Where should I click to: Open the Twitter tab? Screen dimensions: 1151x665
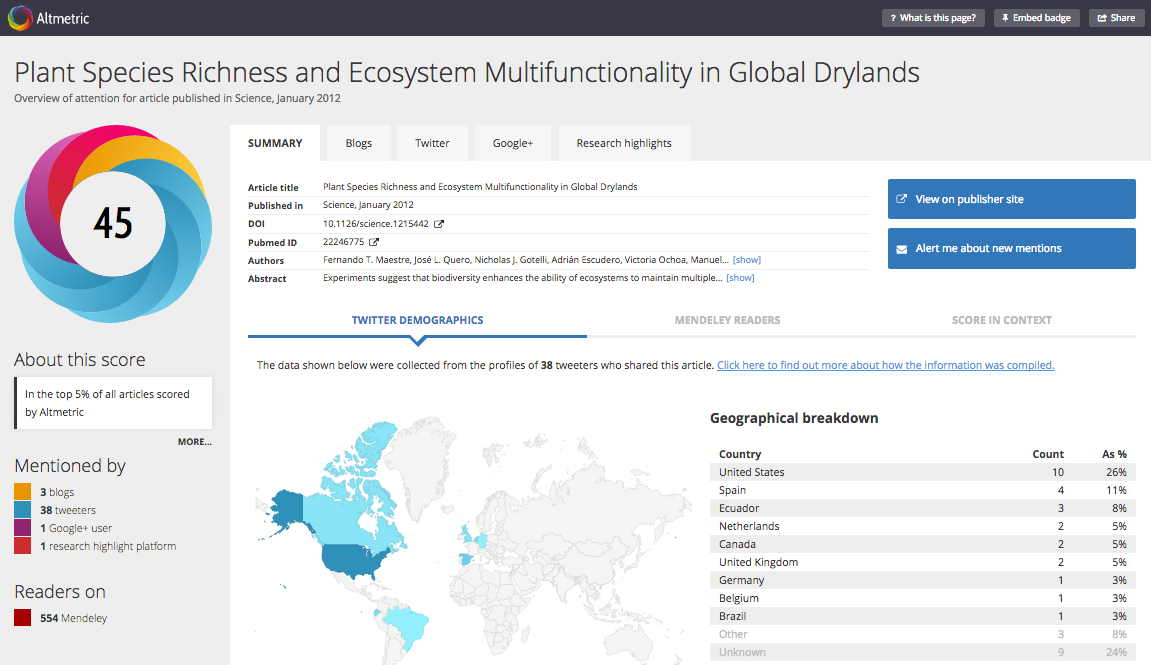coord(432,143)
